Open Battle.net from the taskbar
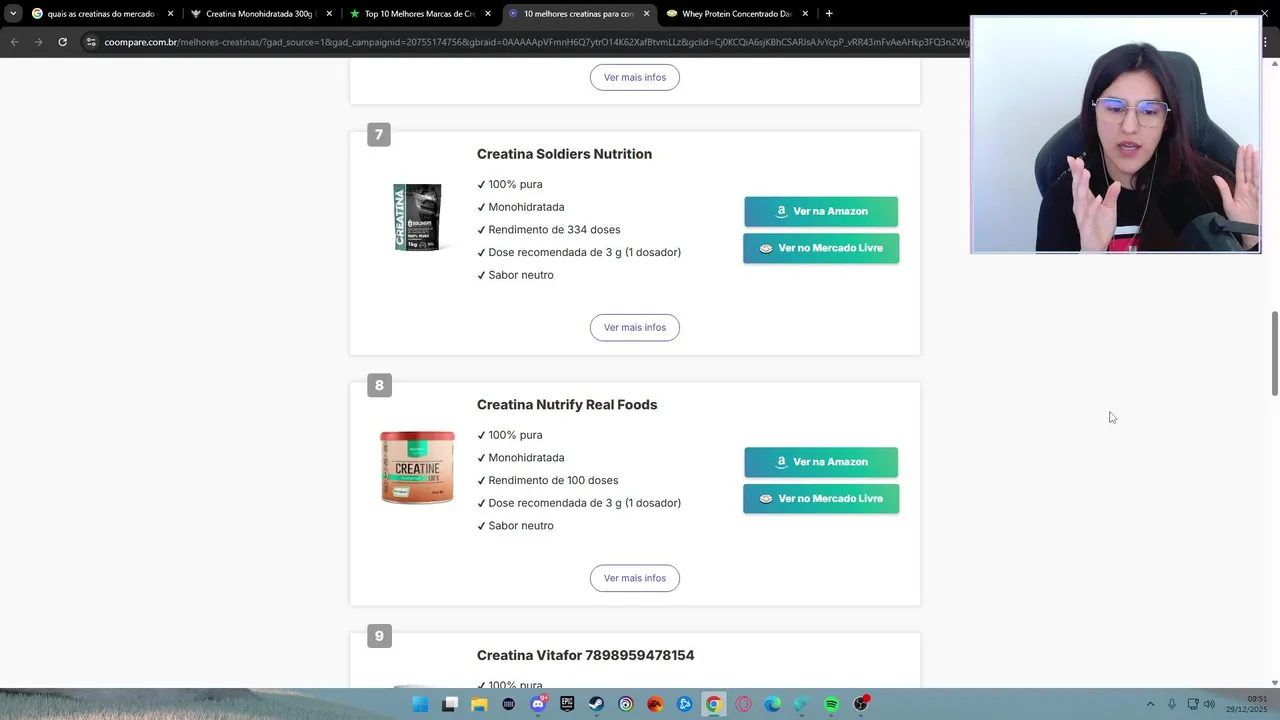Viewport: 1280px width, 720px height. [x=684, y=704]
